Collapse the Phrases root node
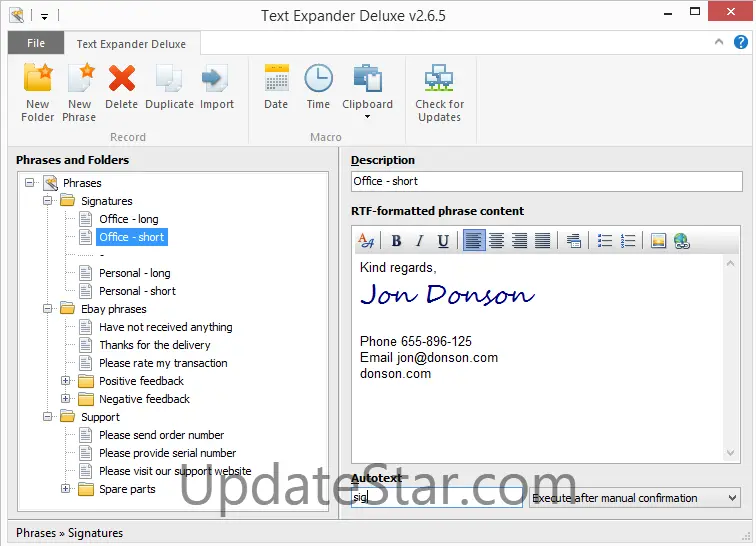 click(30, 183)
